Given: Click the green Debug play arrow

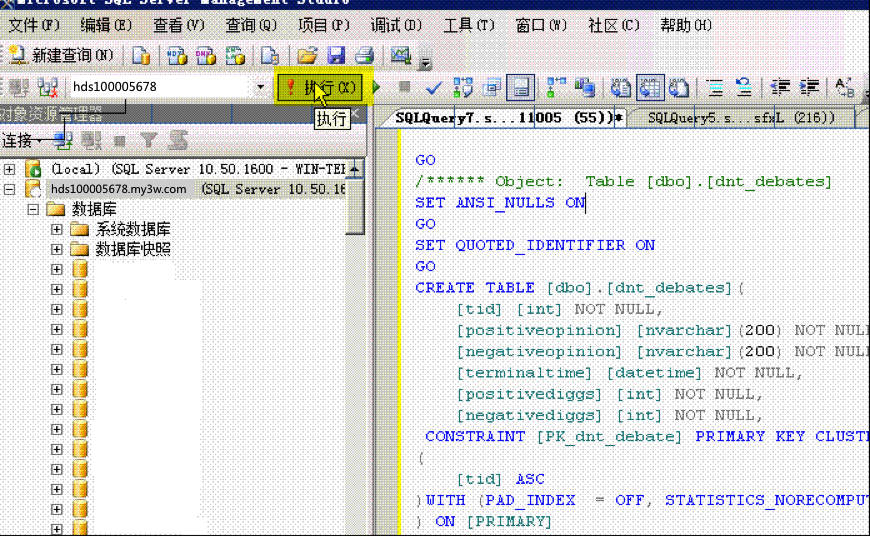Looking at the screenshot, I should coord(377,87).
